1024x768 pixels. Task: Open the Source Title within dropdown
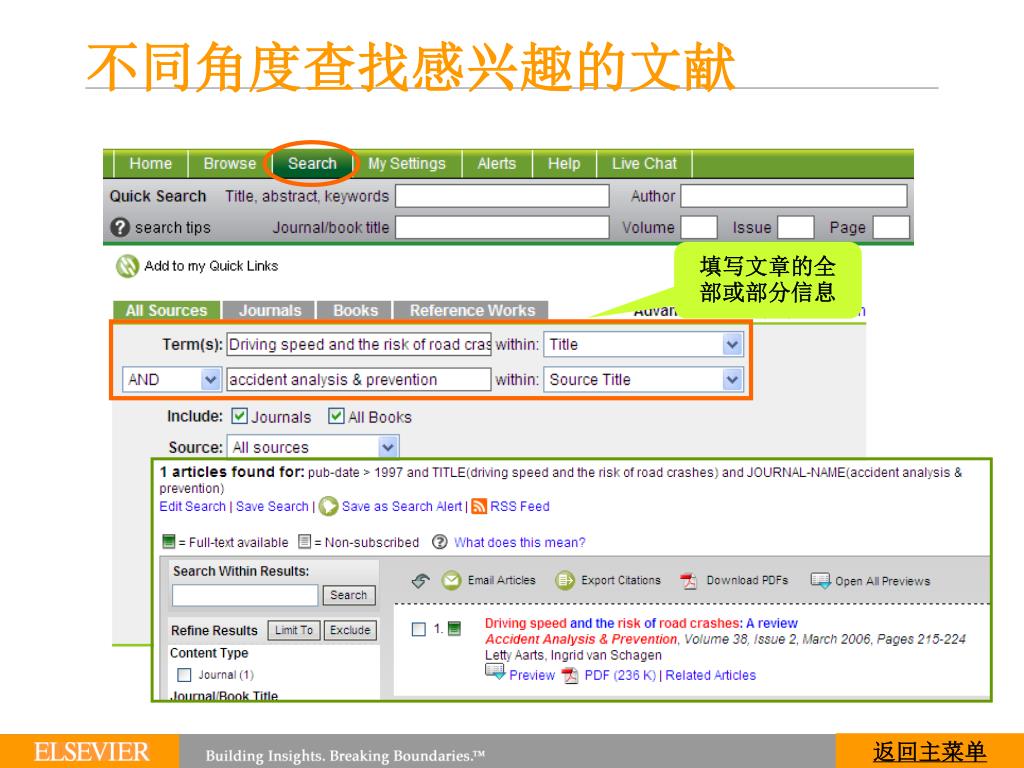click(643, 379)
